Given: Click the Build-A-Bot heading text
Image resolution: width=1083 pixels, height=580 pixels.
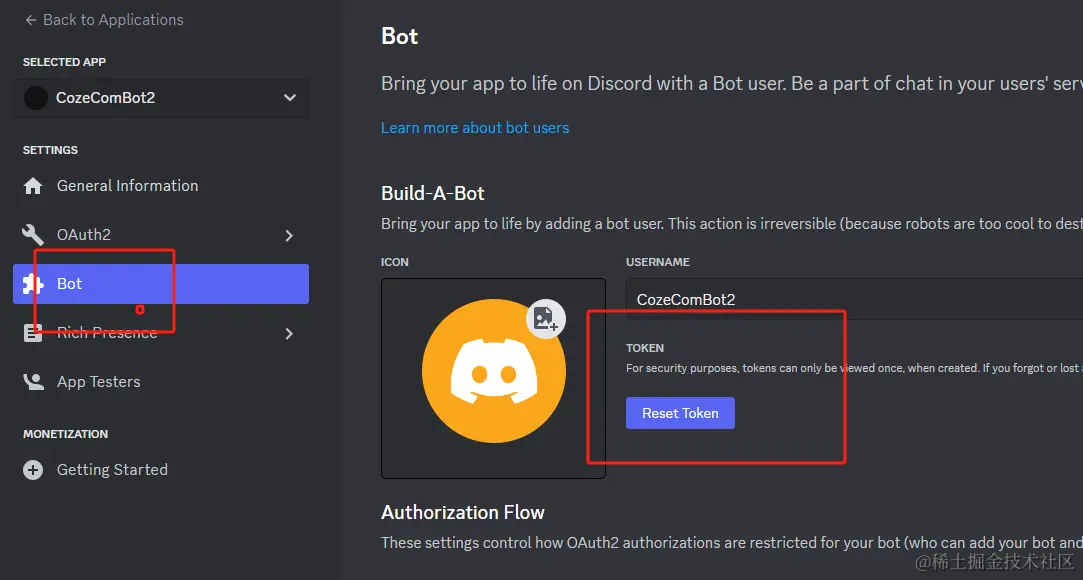Looking at the screenshot, I should [x=433, y=193].
